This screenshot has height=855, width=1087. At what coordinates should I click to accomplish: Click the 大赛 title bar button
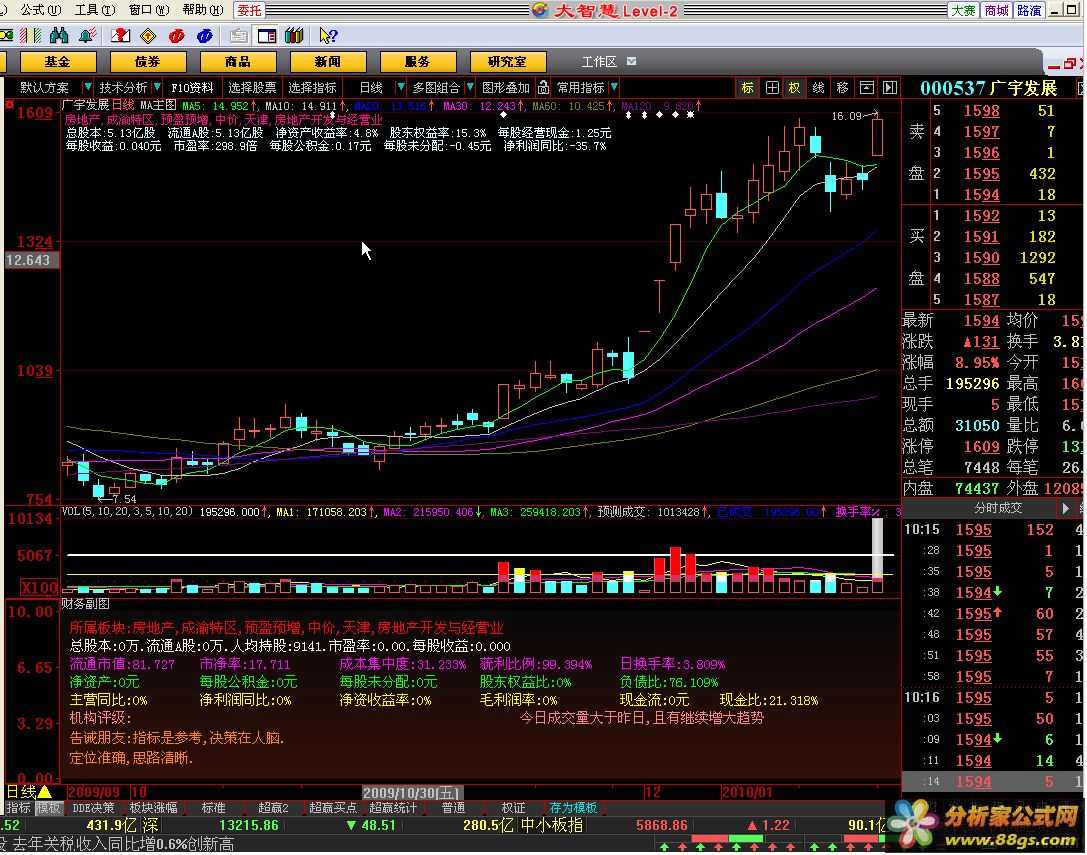(x=963, y=10)
